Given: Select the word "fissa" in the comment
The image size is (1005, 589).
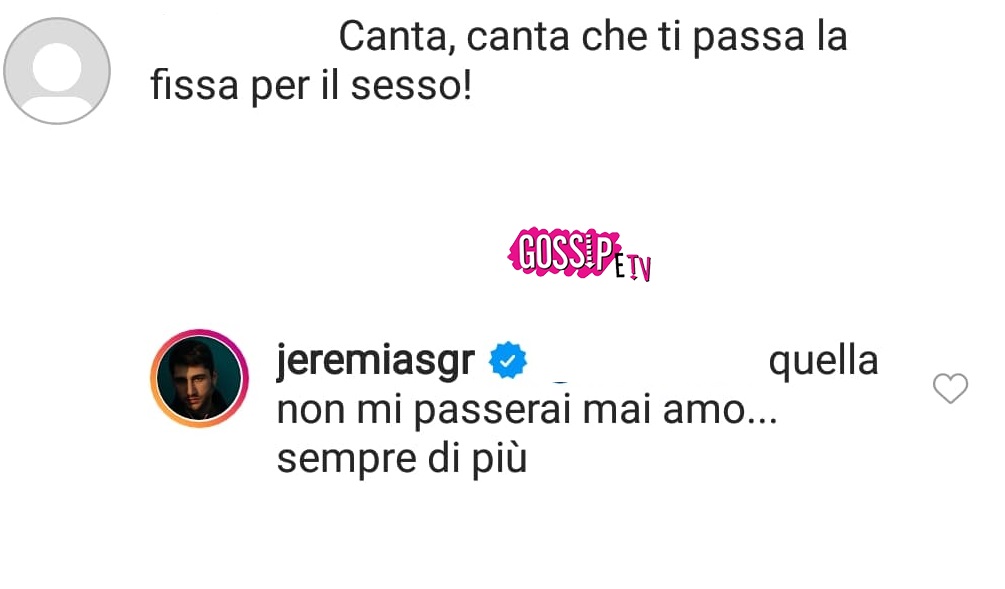Looking at the screenshot, I should click(194, 85).
